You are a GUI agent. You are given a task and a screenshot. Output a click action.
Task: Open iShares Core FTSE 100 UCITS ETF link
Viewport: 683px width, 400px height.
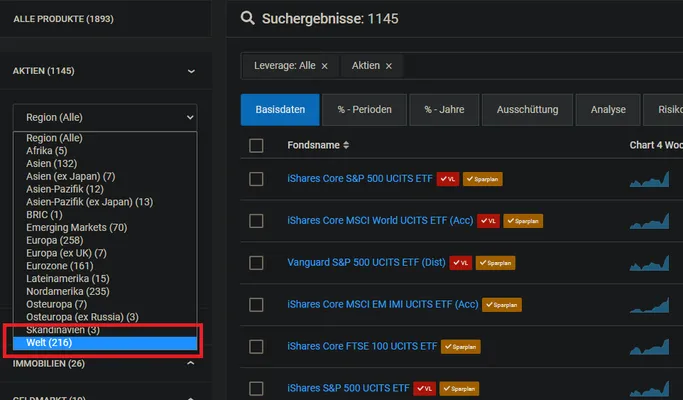[x=362, y=346]
